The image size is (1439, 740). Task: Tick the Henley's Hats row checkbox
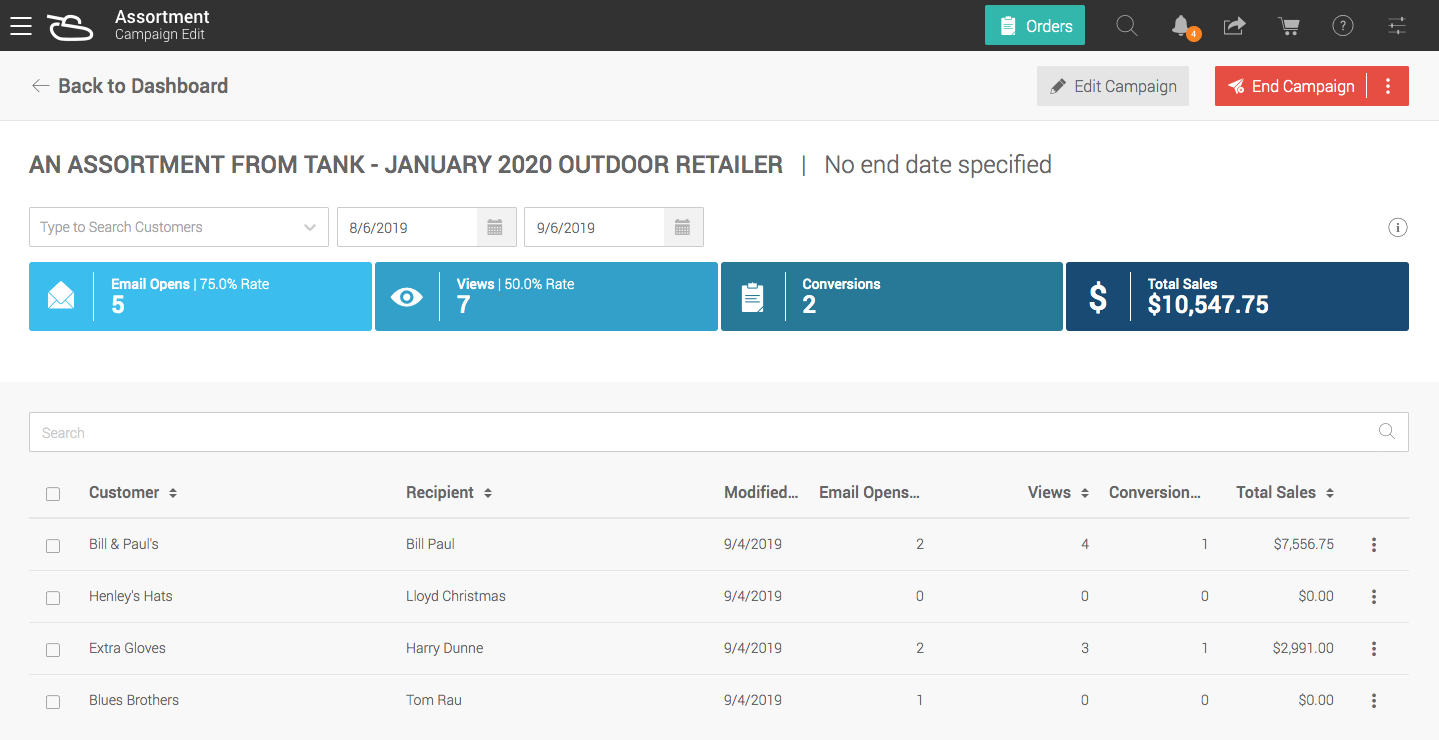(x=53, y=598)
